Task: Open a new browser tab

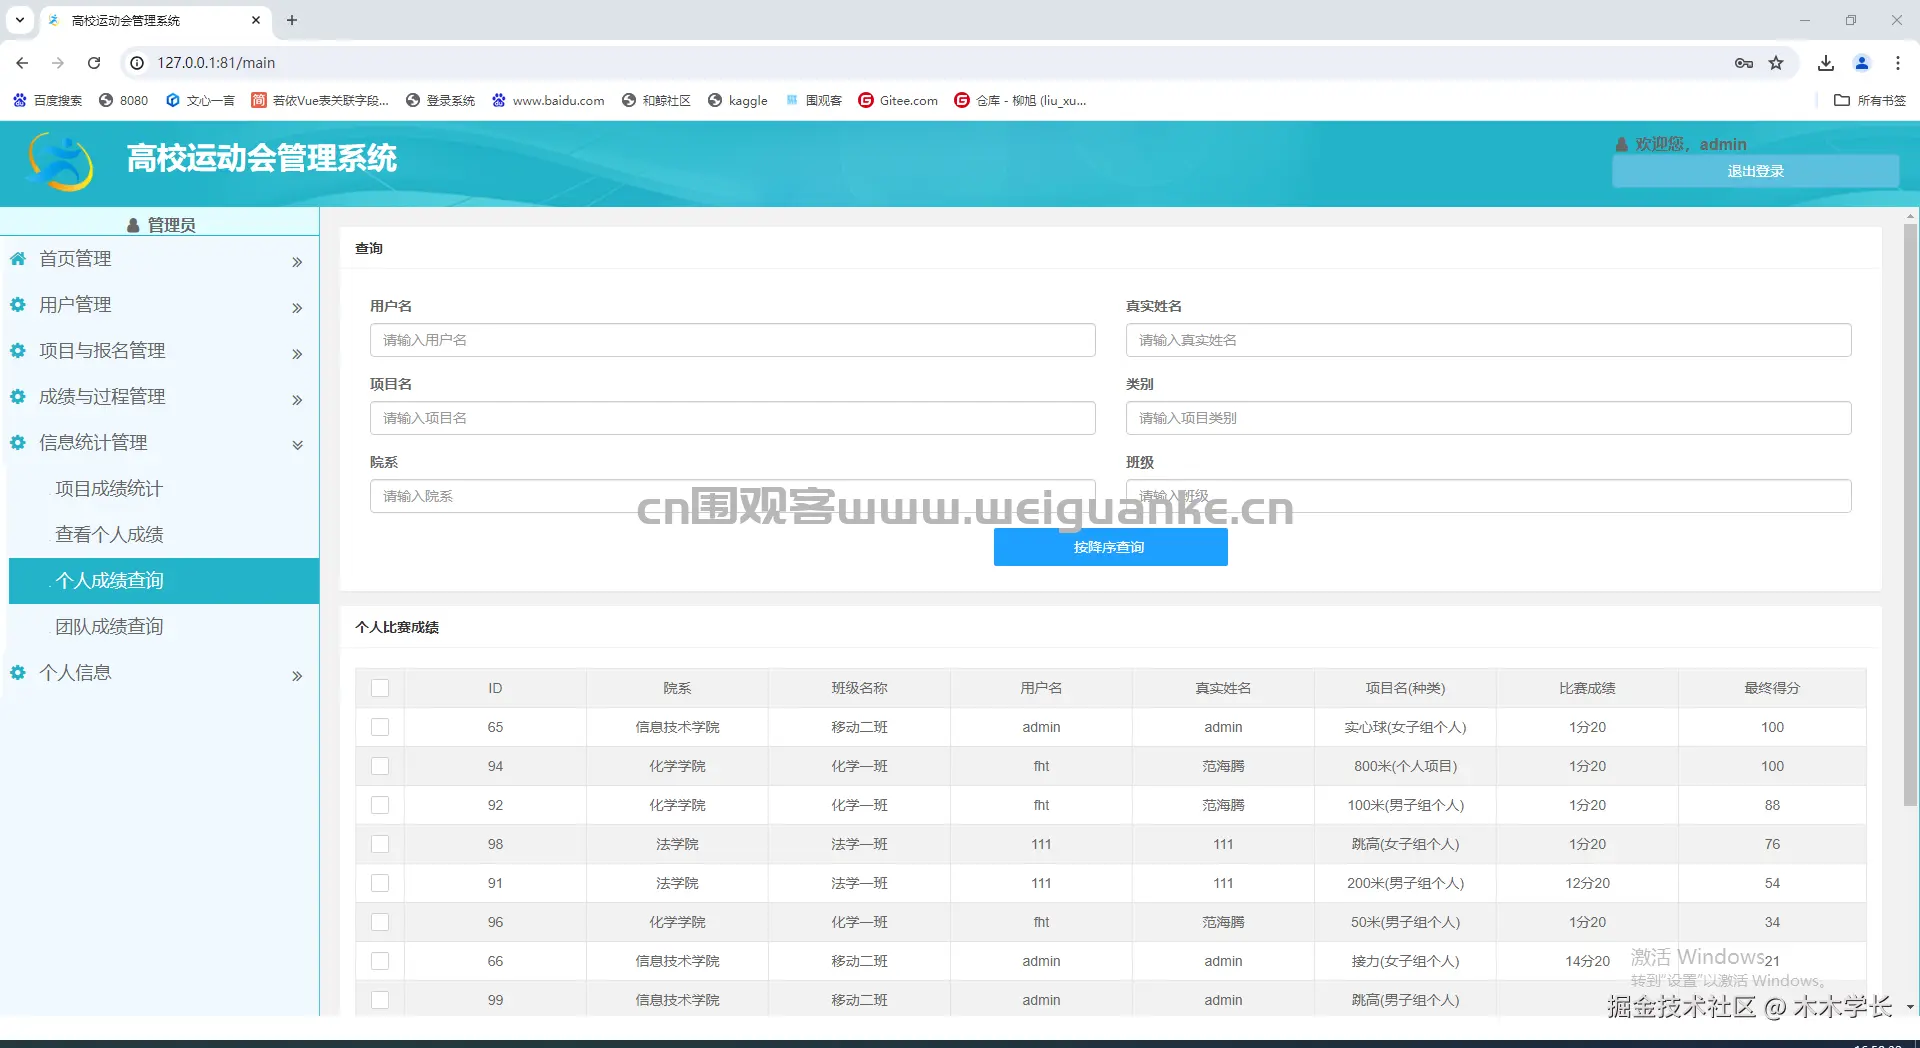Action: (x=292, y=20)
